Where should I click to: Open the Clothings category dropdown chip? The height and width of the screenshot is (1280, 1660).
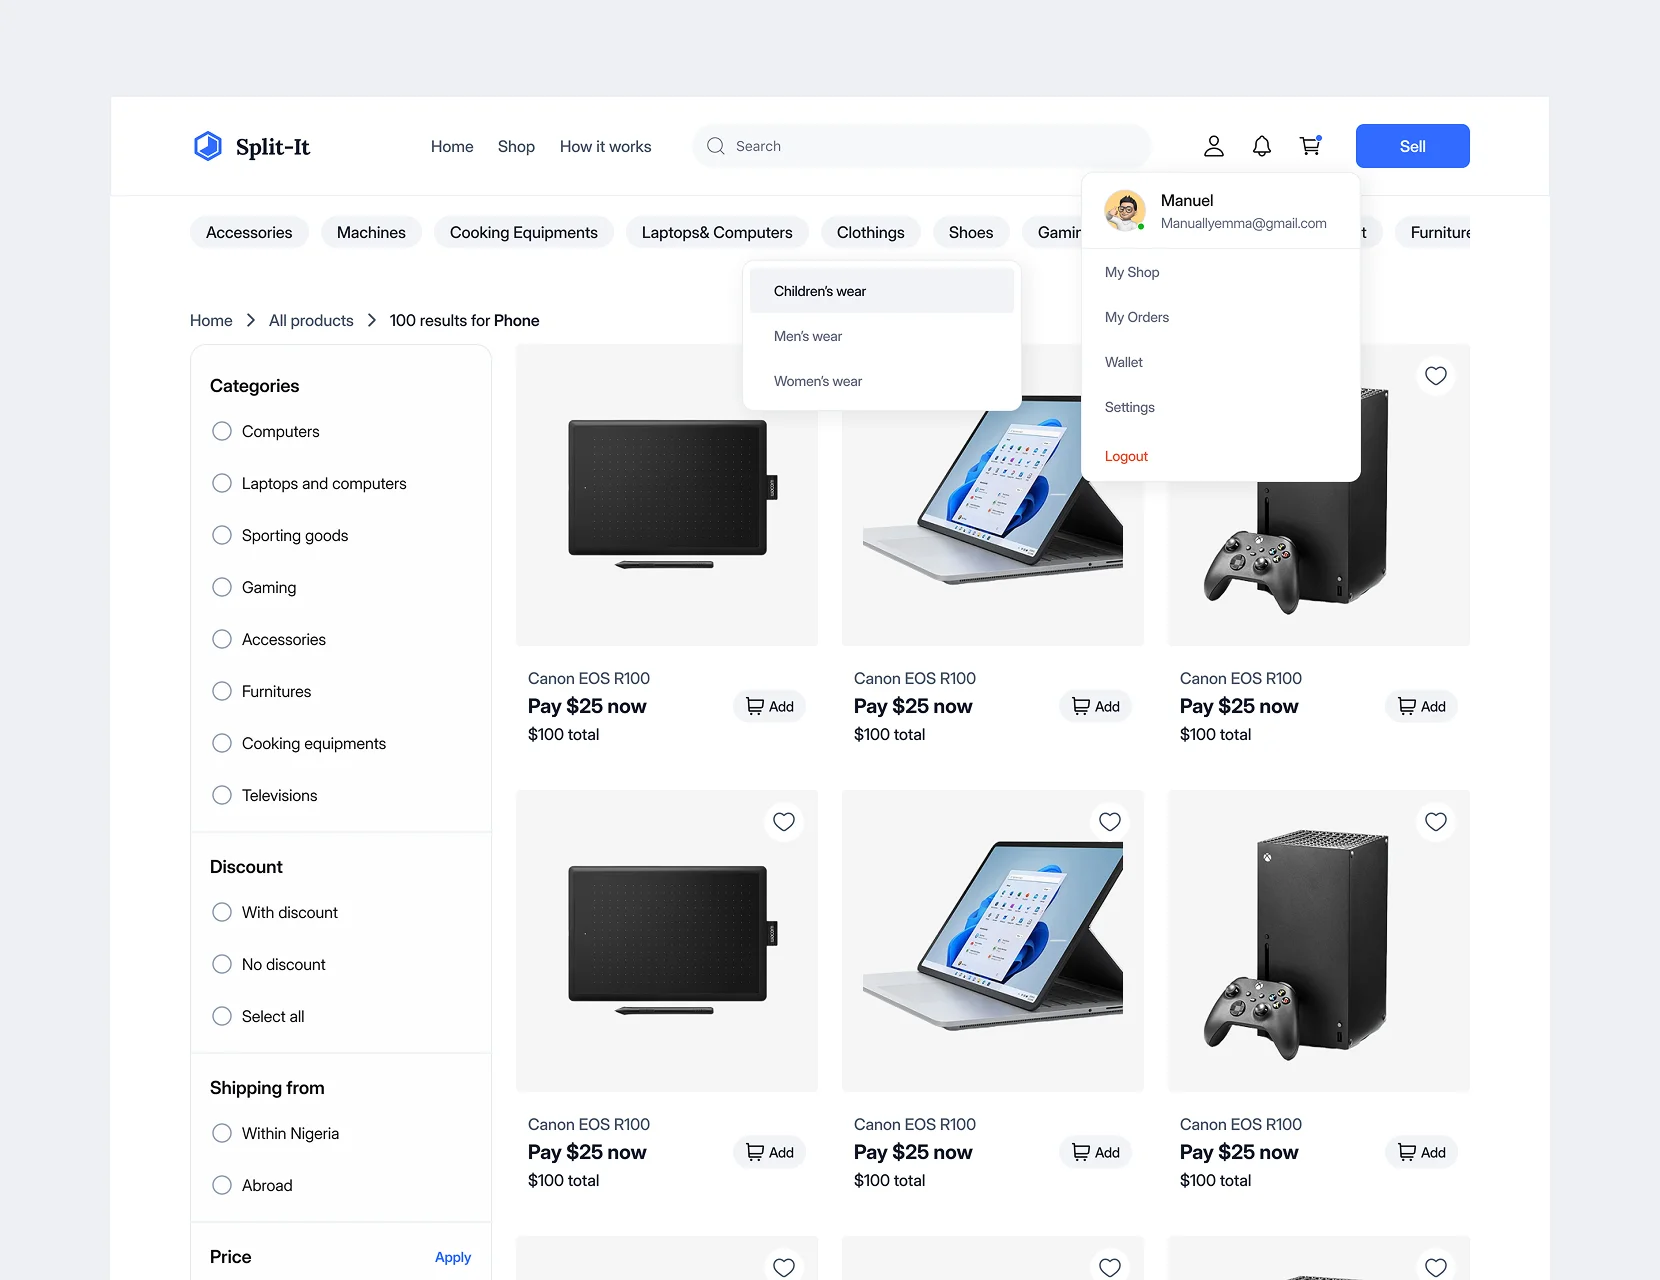871,232
